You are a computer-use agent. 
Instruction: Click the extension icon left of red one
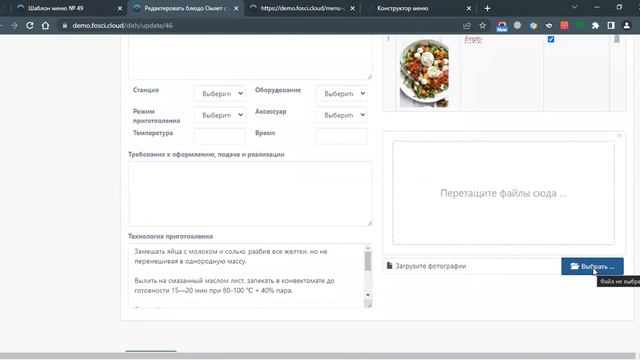tap(549, 25)
